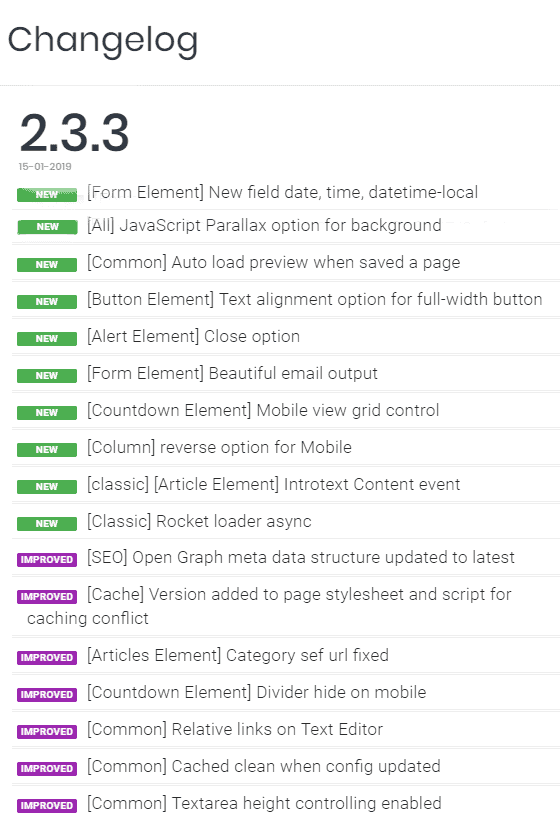This screenshot has height=819, width=560.
Task: Click IMPROVED badge beside SEO Open Graph entry
Action: (47, 559)
